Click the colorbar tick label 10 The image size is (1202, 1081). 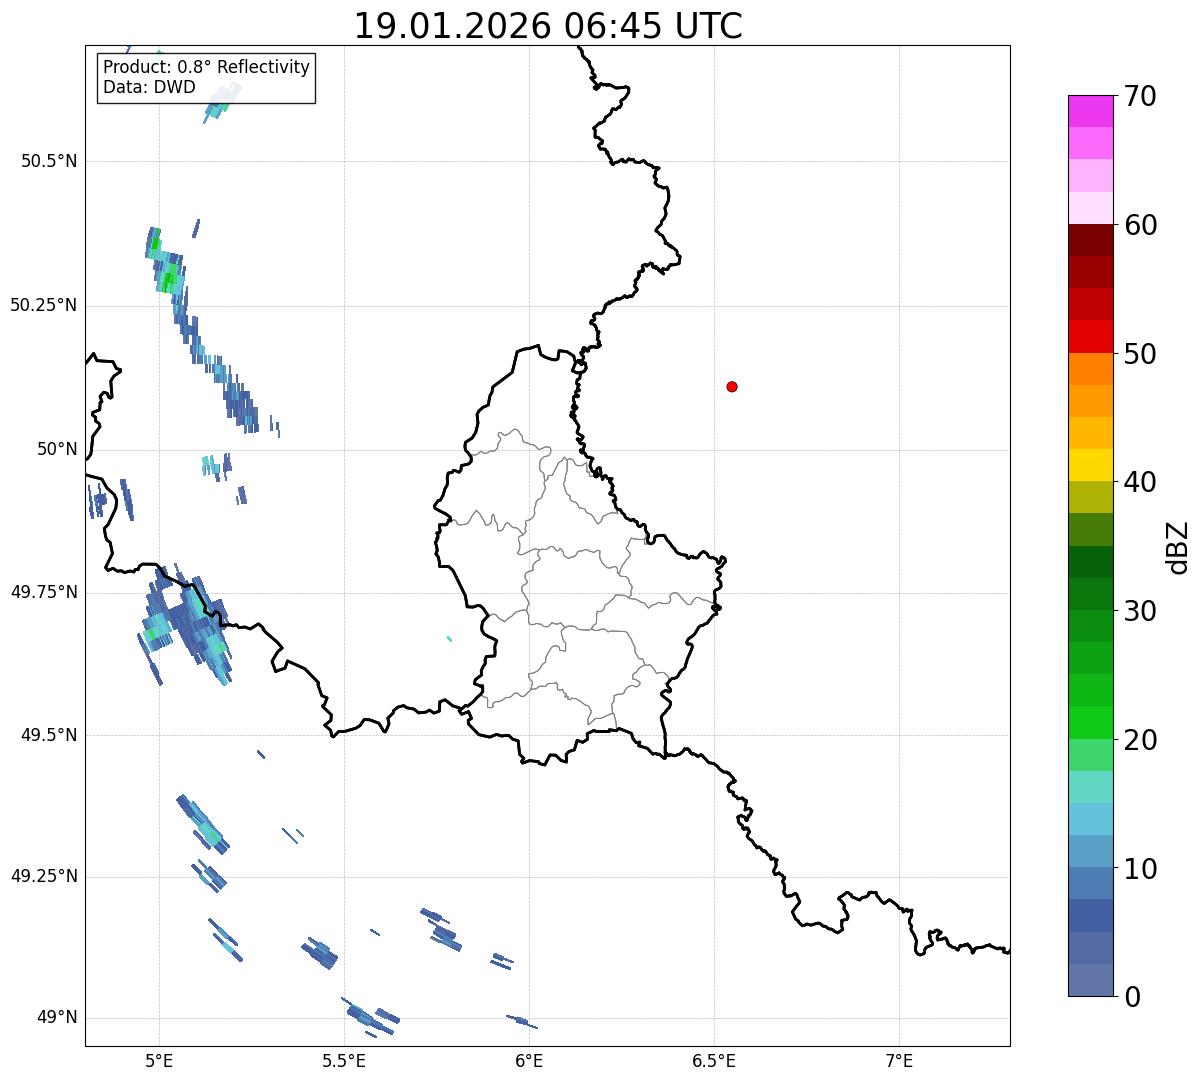pyautogui.click(x=1140, y=868)
